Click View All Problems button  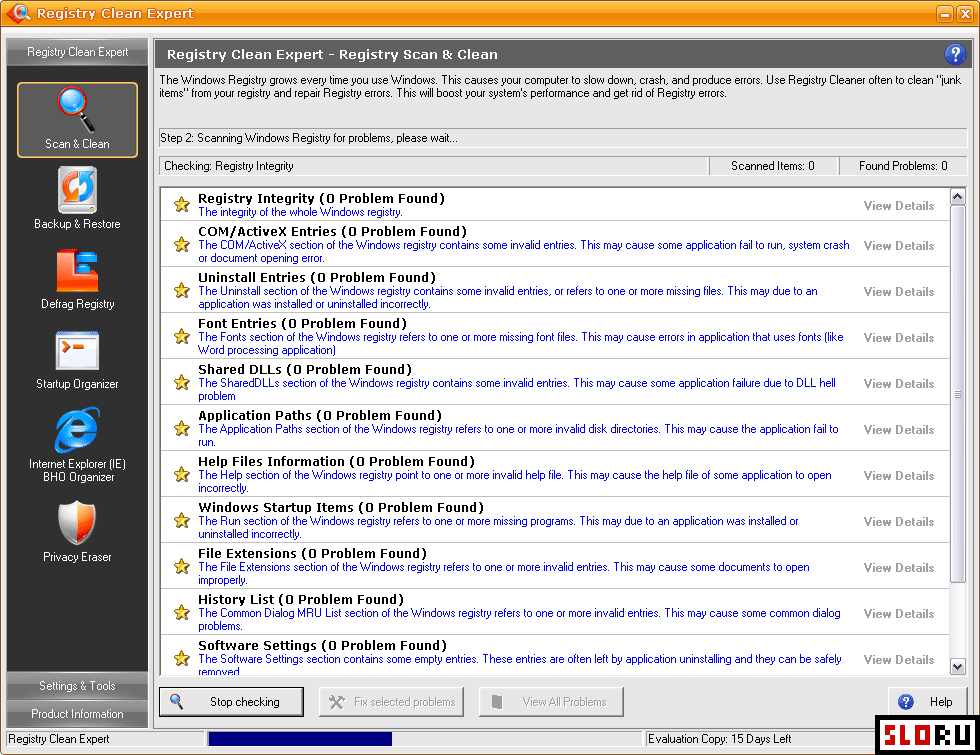tap(551, 702)
